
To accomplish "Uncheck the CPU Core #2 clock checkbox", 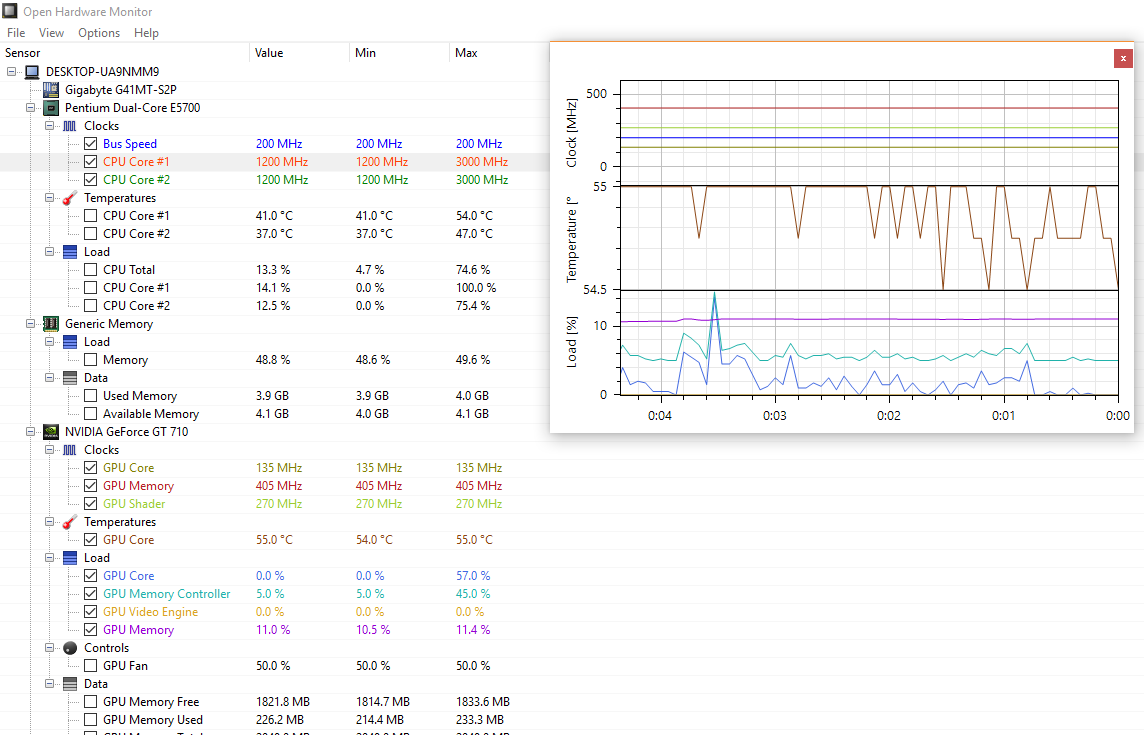I will [90, 180].
